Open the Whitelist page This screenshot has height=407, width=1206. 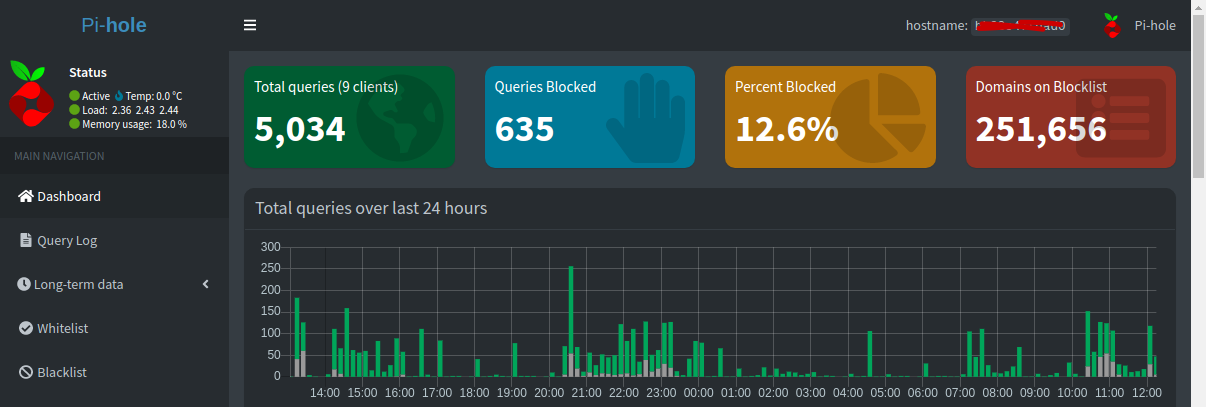pos(63,328)
